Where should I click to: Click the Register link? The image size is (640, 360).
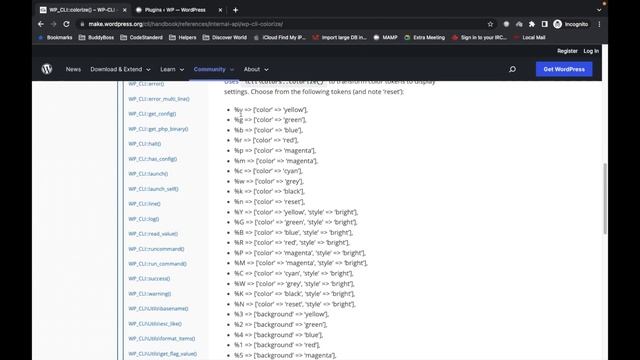567,51
